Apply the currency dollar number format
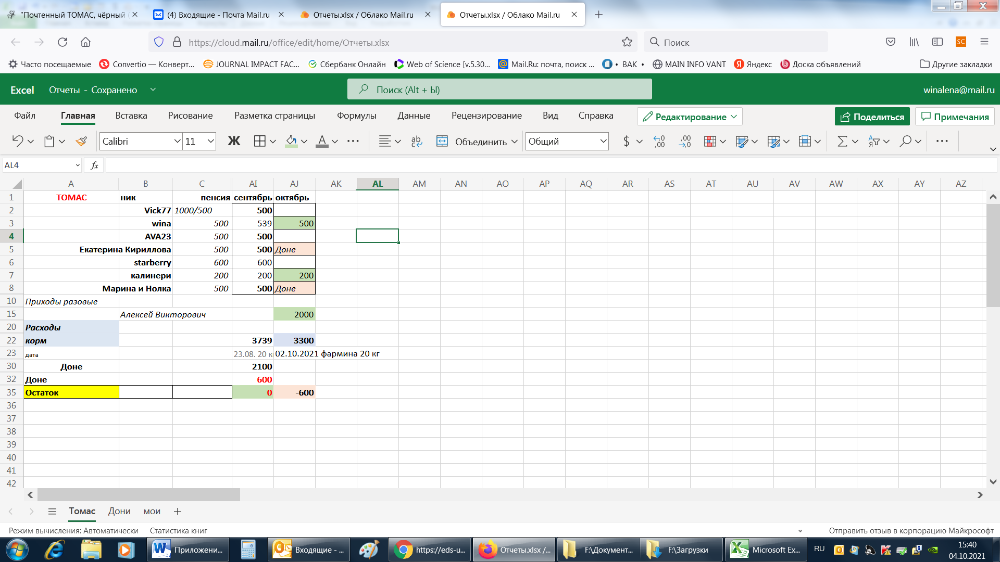The height and width of the screenshot is (562, 1000). [626, 141]
